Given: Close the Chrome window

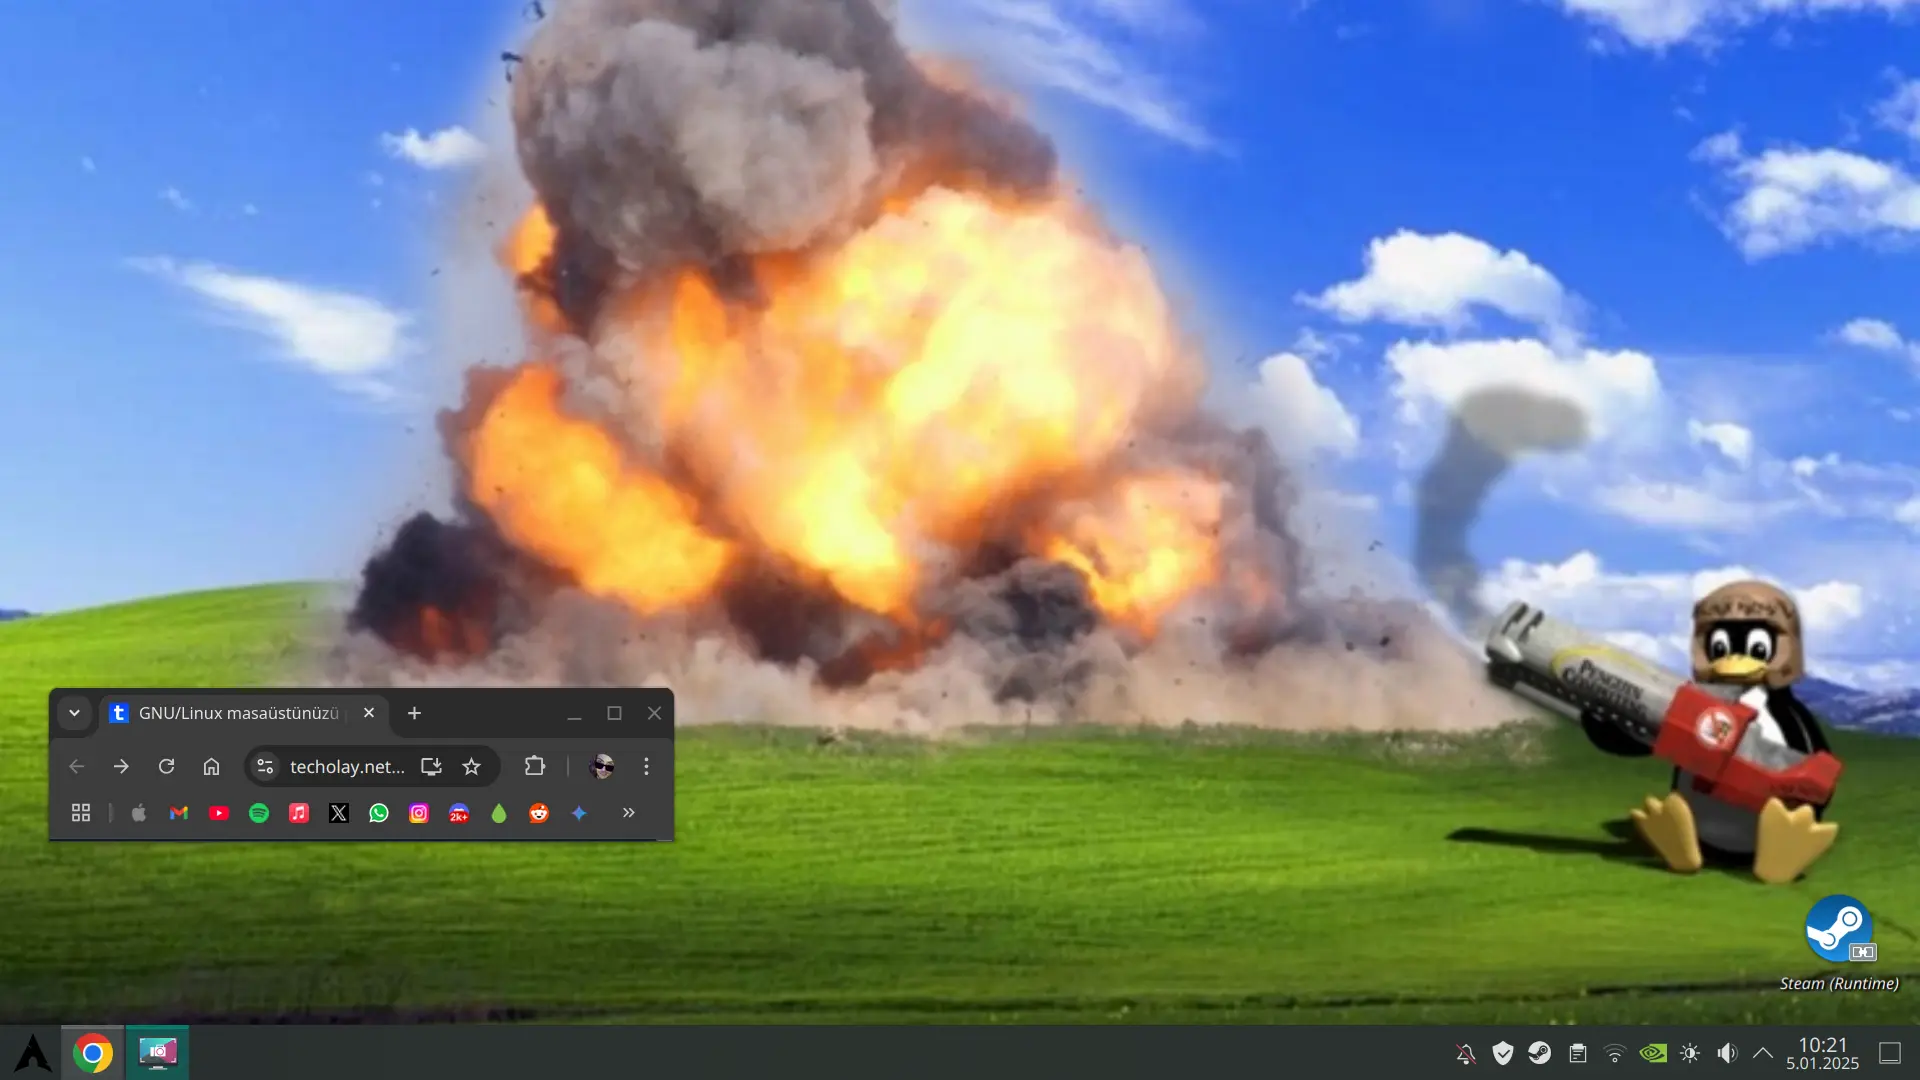Looking at the screenshot, I should (x=654, y=713).
